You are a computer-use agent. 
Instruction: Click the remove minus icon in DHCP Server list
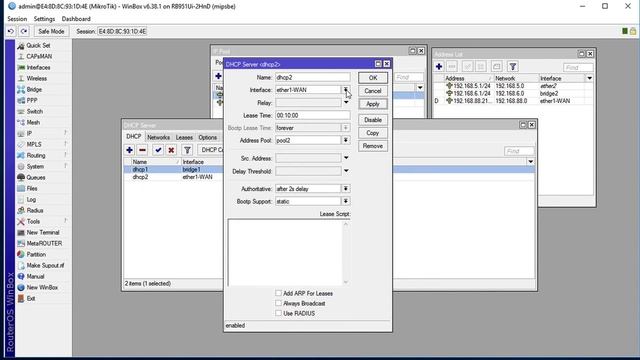coord(142,150)
